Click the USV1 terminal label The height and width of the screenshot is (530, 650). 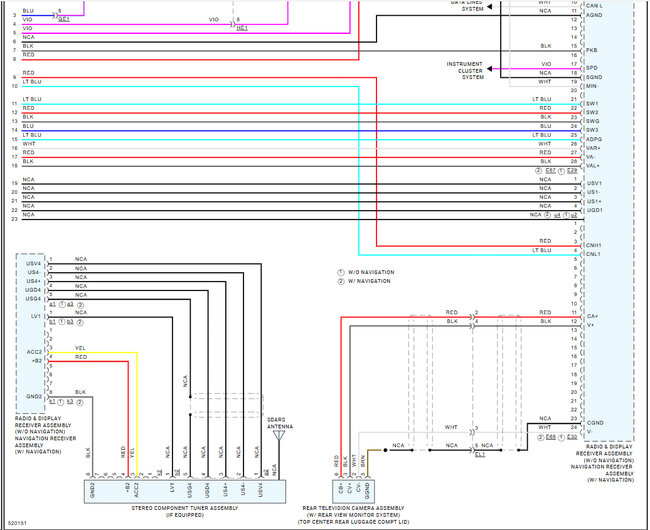594,183
